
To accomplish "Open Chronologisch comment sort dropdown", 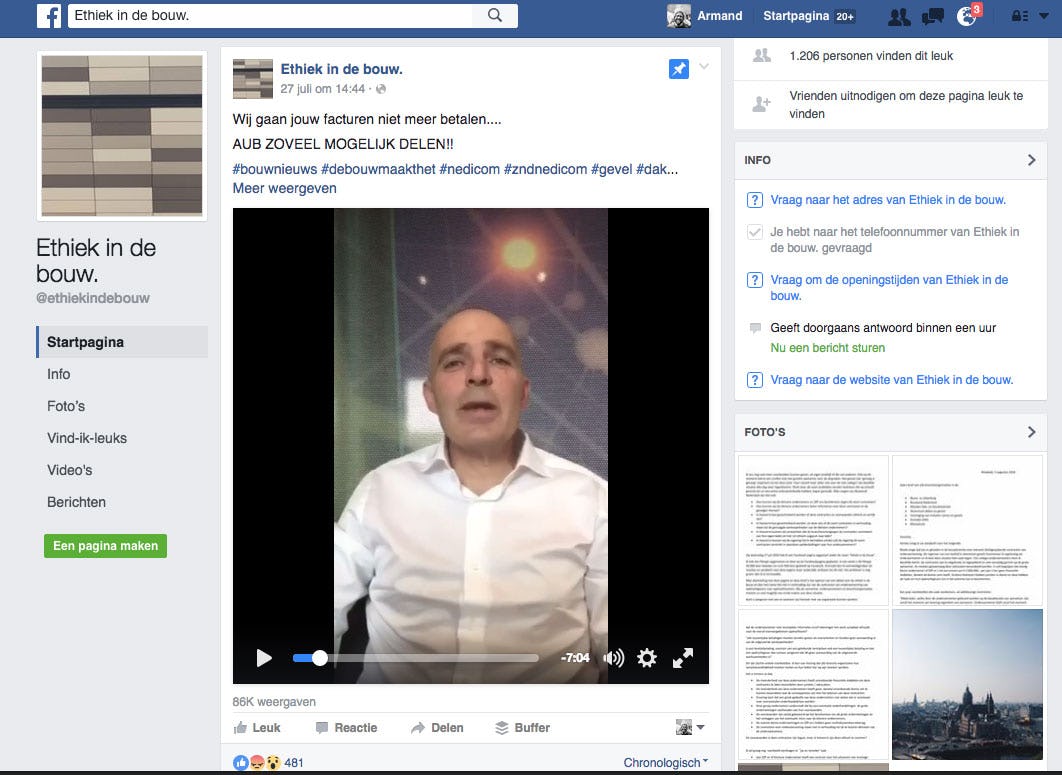I will (x=665, y=762).
